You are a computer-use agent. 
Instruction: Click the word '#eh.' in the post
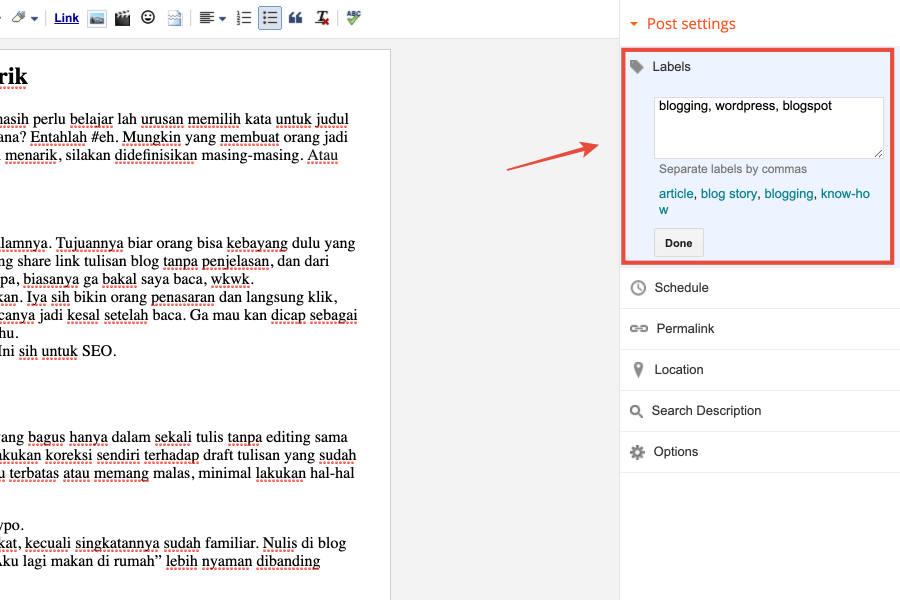coord(104,138)
